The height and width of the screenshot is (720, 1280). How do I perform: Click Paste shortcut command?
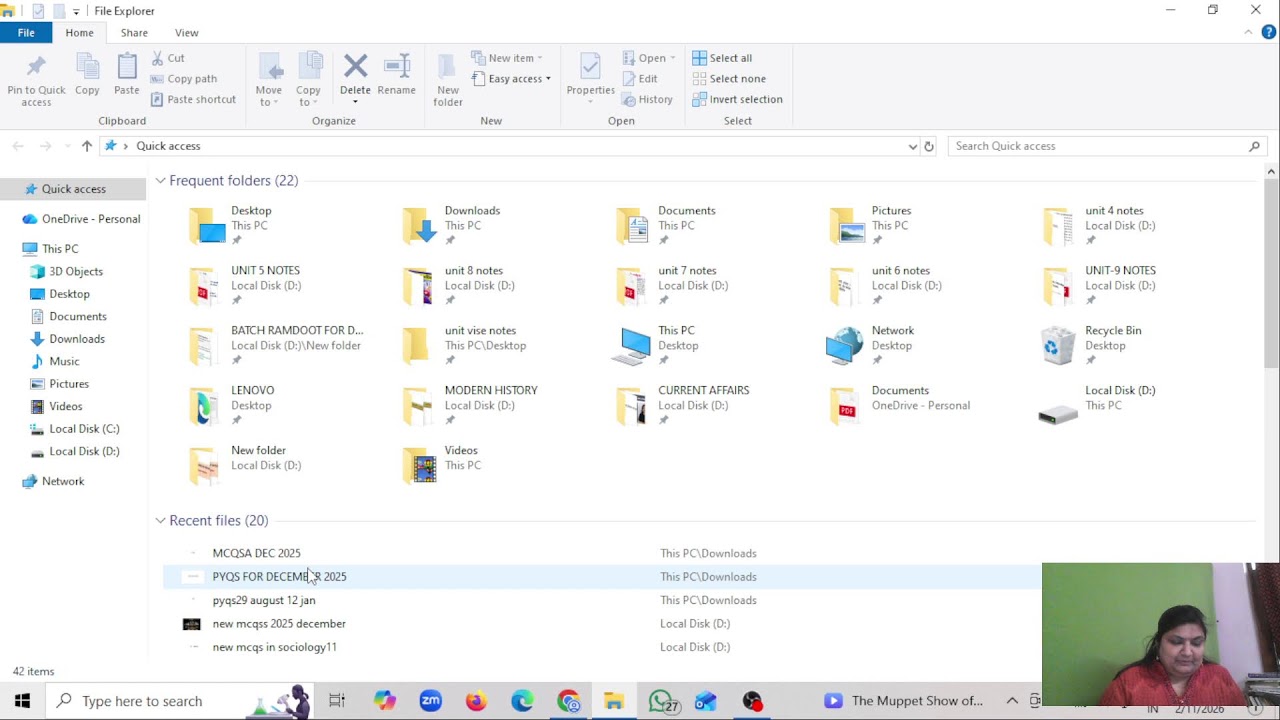click(x=193, y=99)
